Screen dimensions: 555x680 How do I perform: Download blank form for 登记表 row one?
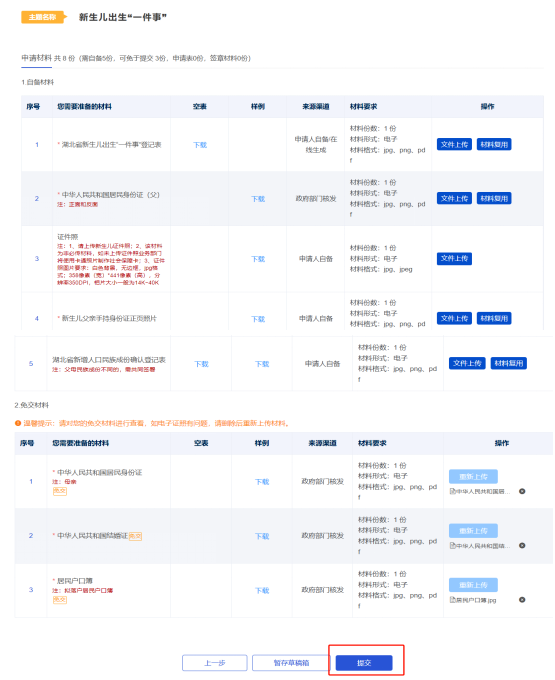(200, 145)
